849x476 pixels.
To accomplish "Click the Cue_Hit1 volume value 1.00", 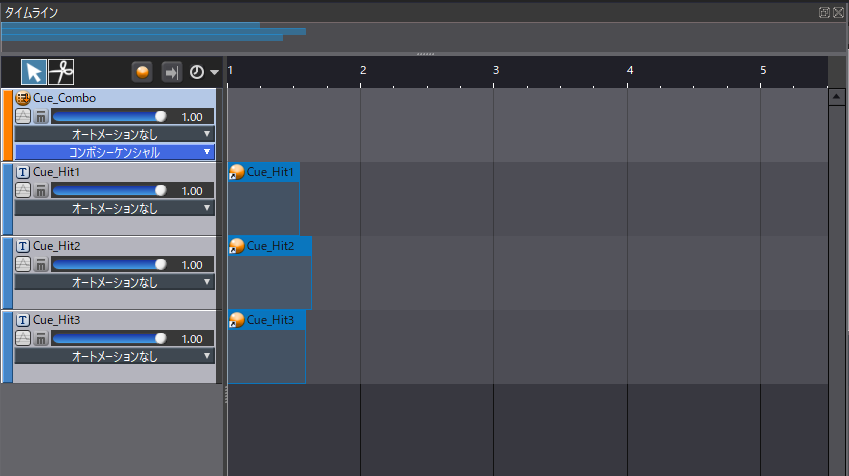I will (192, 191).
